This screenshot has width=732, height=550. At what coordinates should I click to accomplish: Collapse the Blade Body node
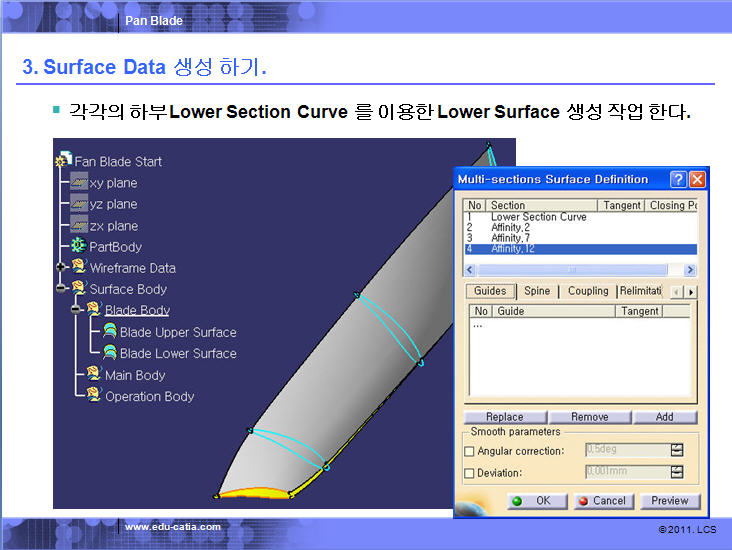tap(77, 310)
